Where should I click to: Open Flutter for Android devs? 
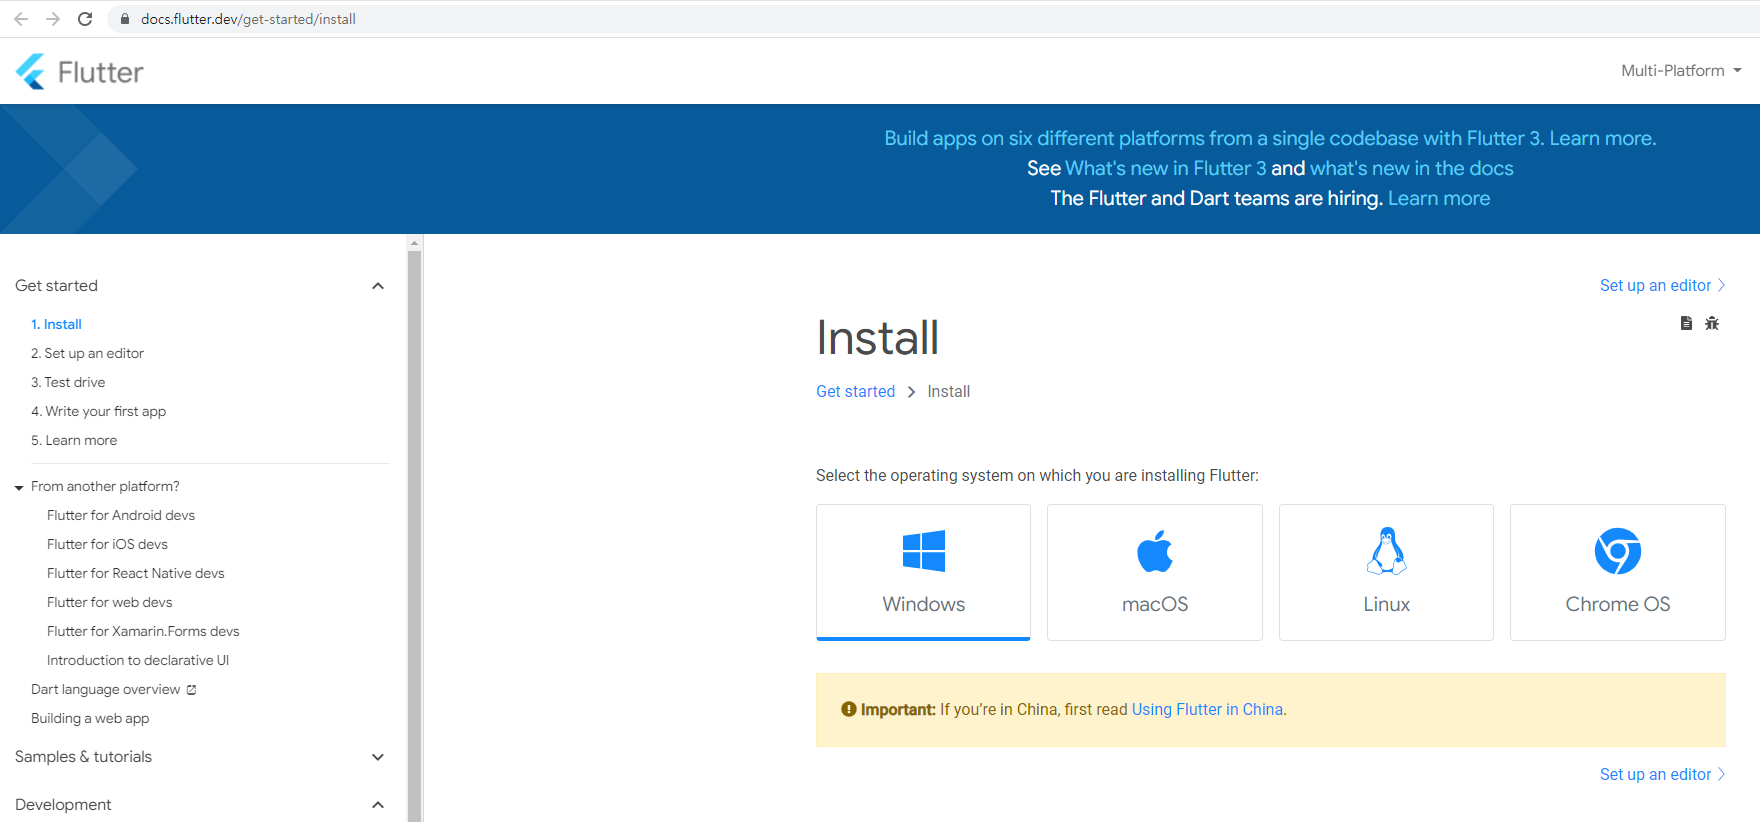tap(121, 515)
